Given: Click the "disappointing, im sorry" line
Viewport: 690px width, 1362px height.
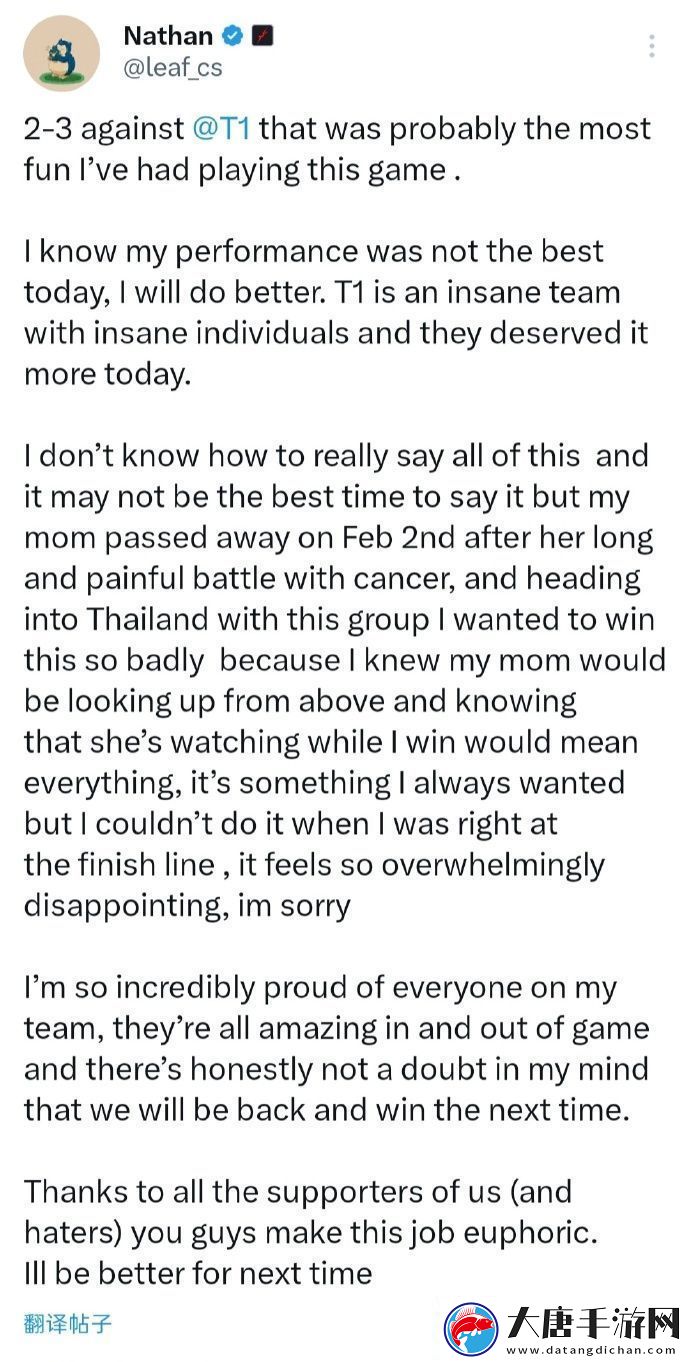Looking at the screenshot, I should click(187, 906).
